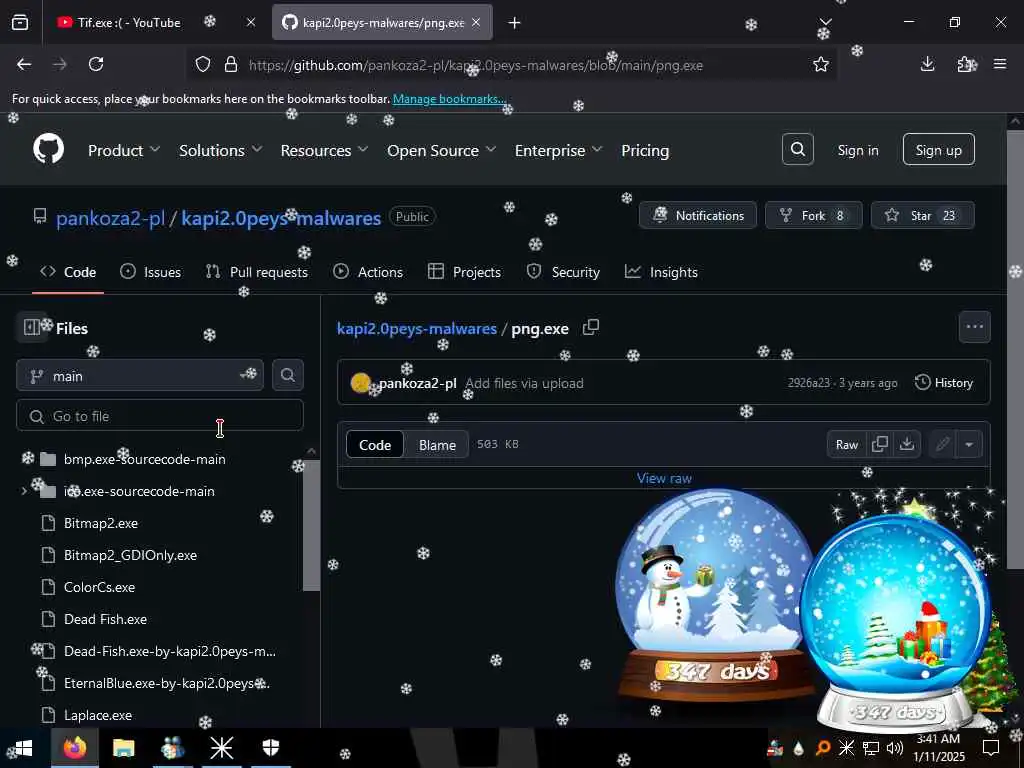
Task: Open Firefox View button in tab bar
Action: [20, 22]
